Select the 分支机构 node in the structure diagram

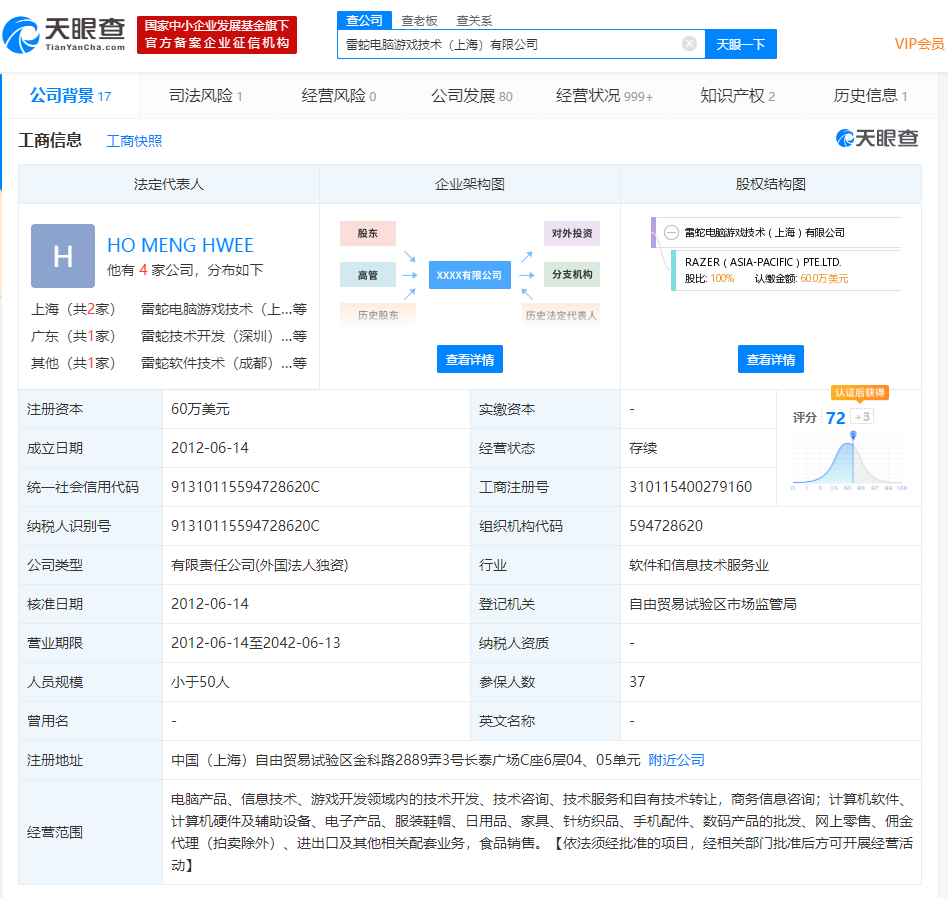point(572,274)
